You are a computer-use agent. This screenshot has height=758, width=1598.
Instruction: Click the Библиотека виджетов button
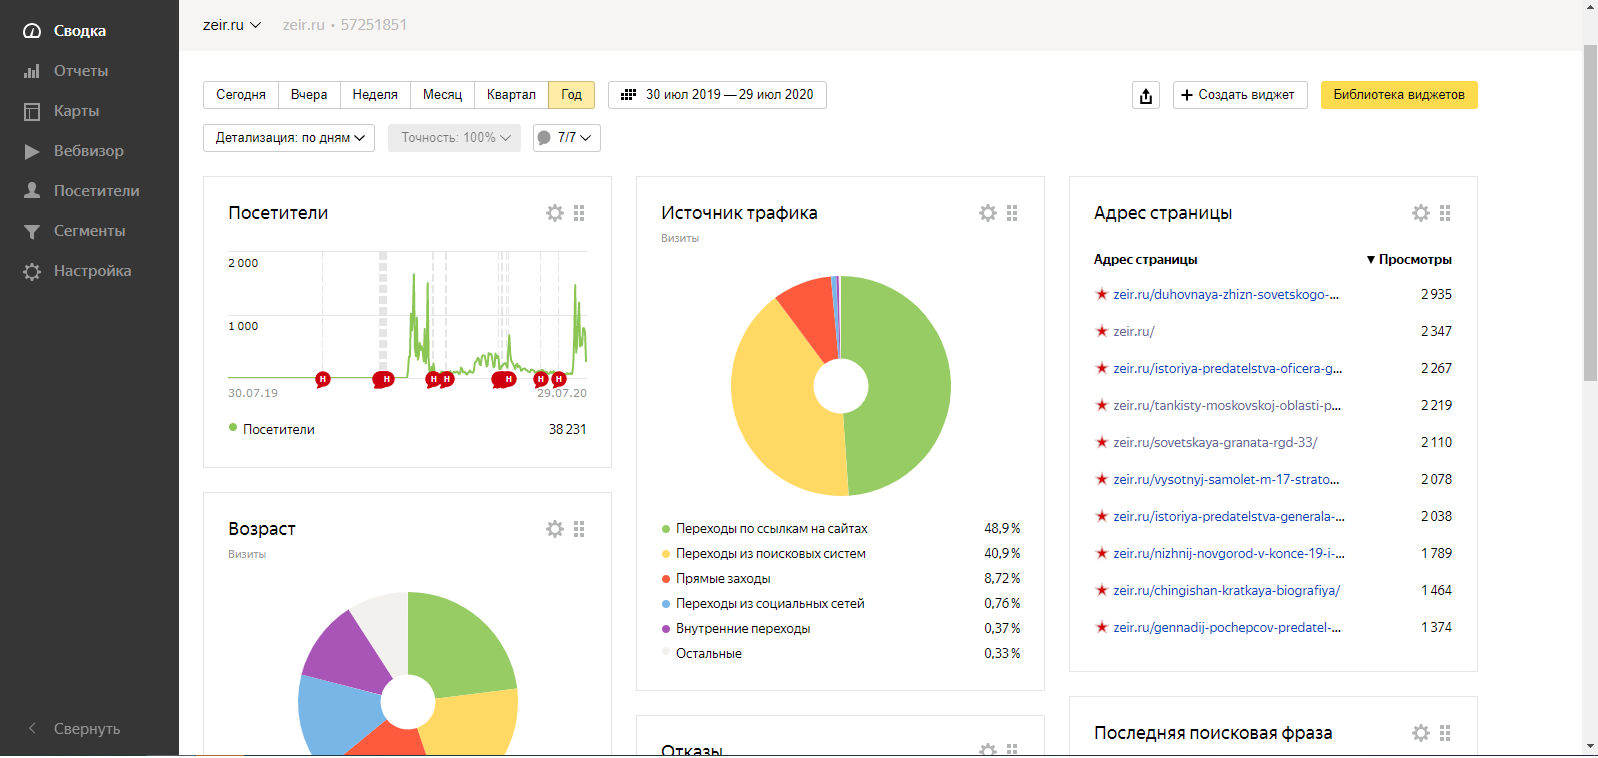pyautogui.click(x=1398, y=95)
